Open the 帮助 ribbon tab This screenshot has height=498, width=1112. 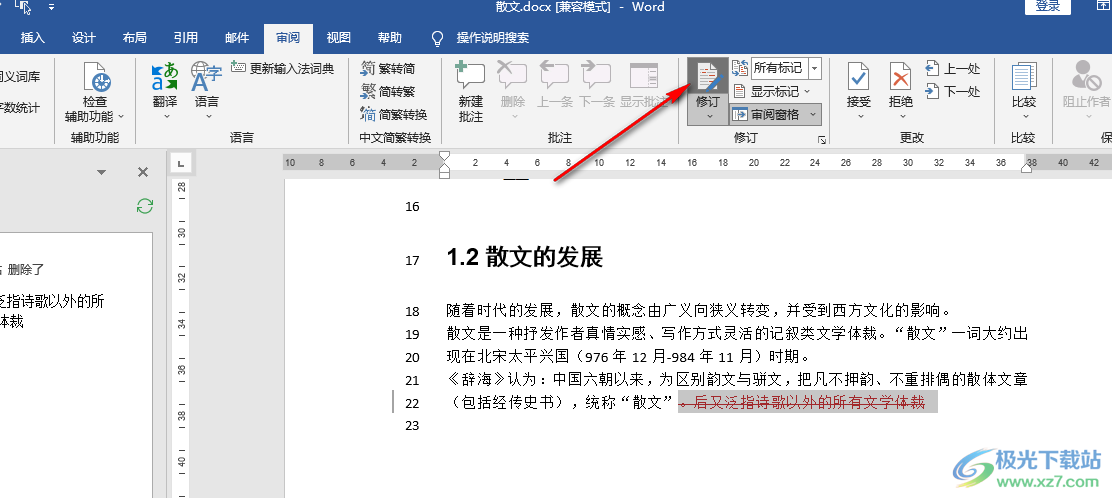pos(390,38)
